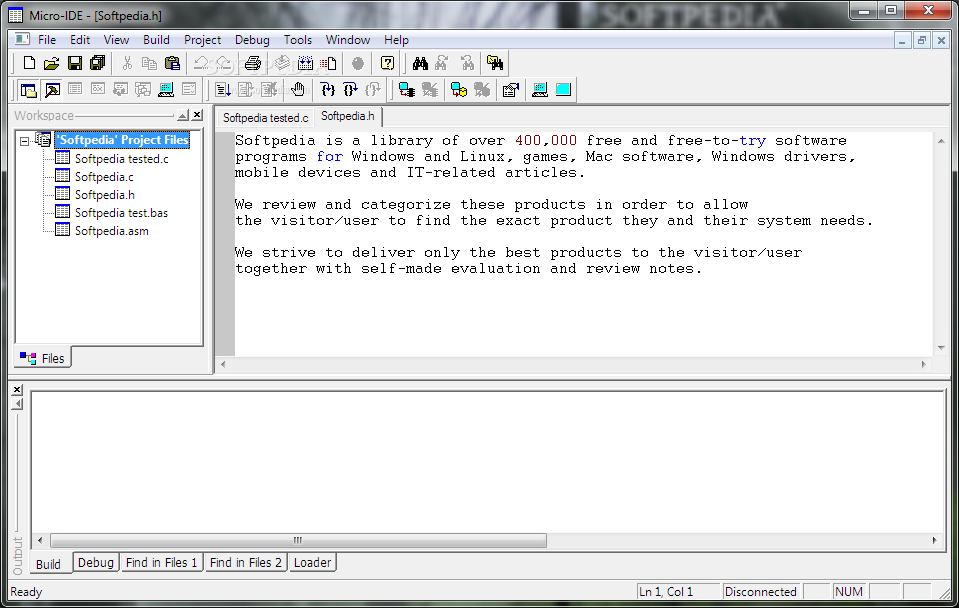Open the Edit menu
Viewport: 959px width, 608px height.
tap(80, 40)
